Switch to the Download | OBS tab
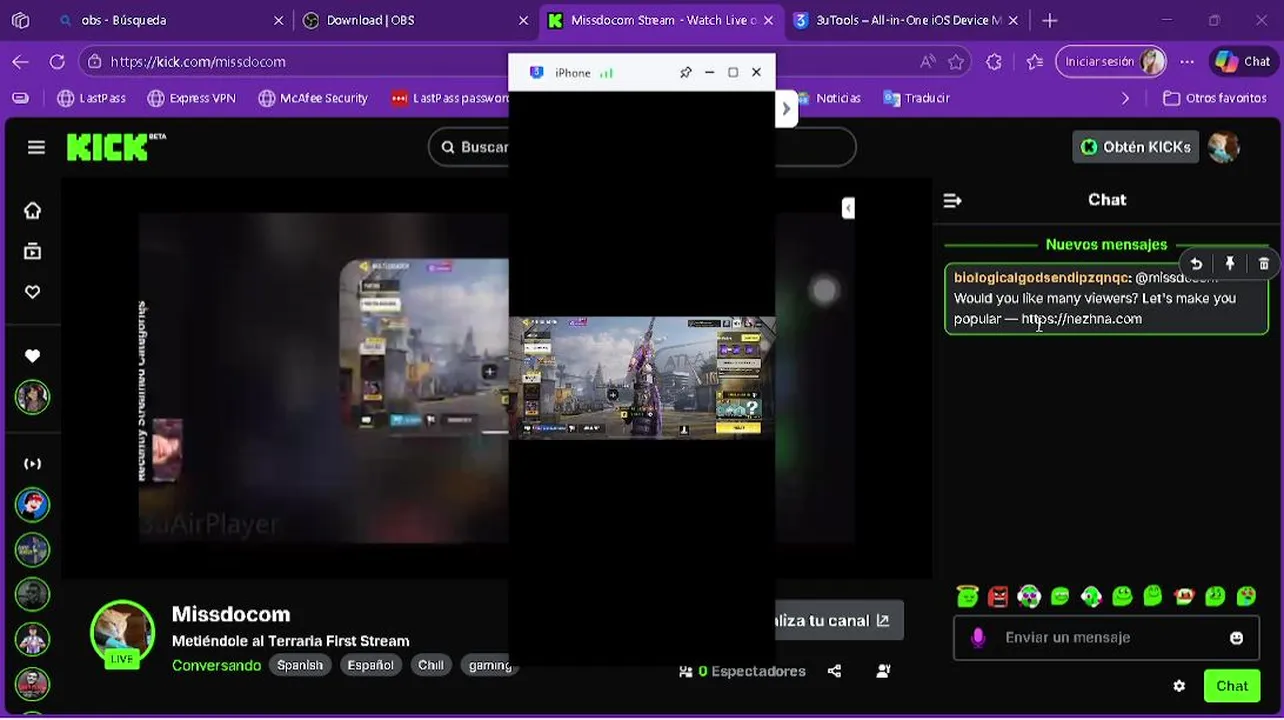Image resolution: width=1284 pixels, height=720 pixels. tap(416, 20)
